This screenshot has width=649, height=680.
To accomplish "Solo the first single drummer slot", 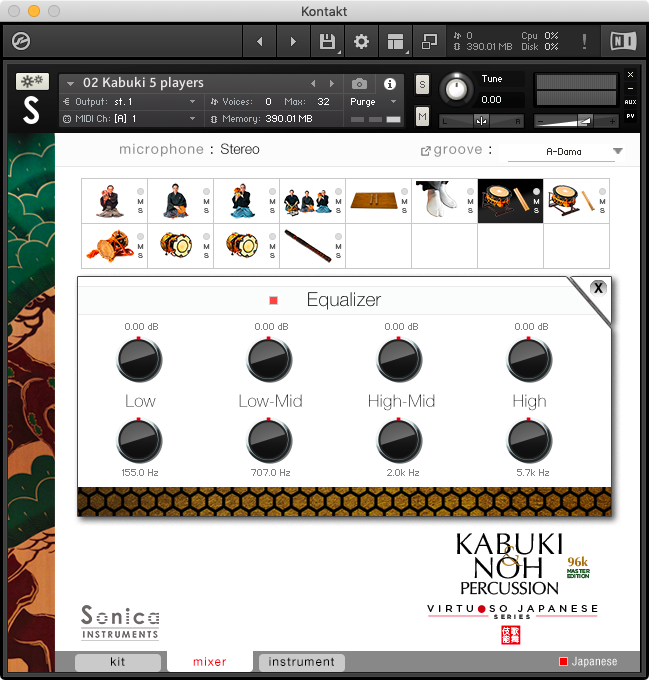I will tap(140, 210).
